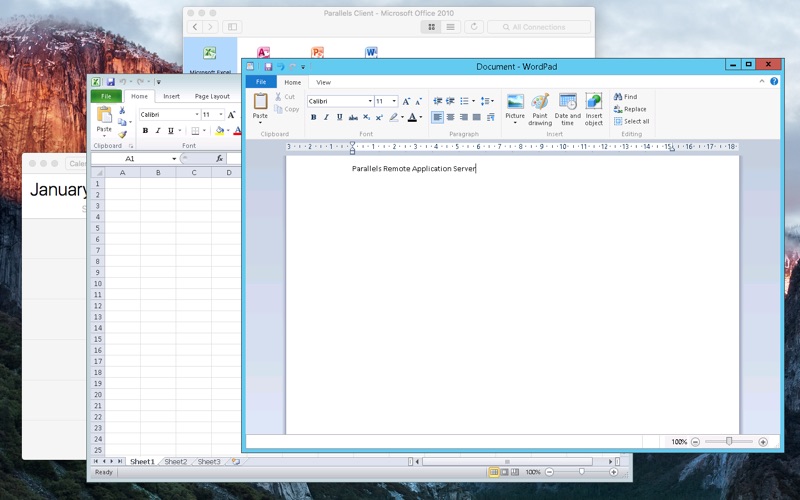The height and width of the screenshot is (500, 800).
Task: Open the WordPad line spacing menu
Action: click(x=487, y=101)
